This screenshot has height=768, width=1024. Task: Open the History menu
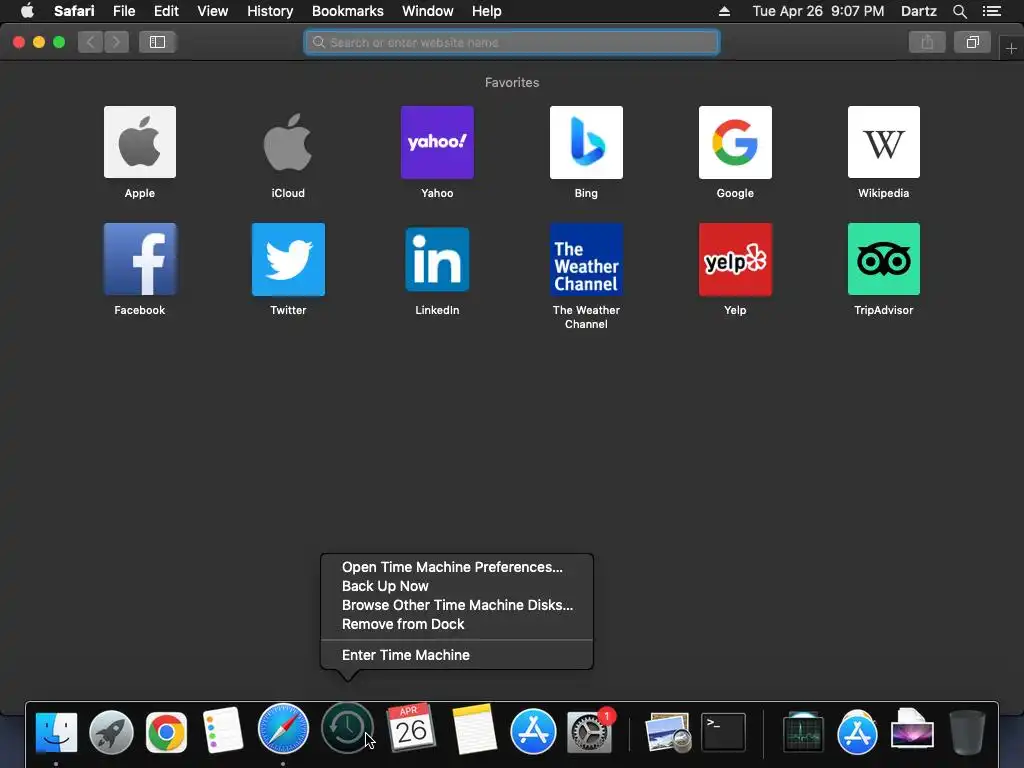270,11
